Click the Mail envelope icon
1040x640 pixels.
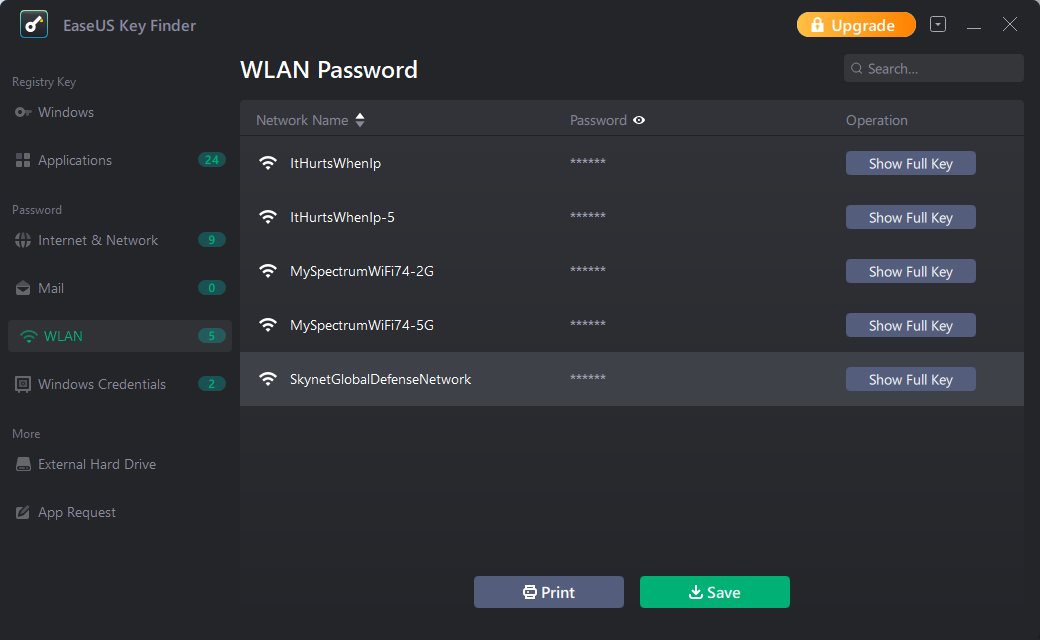pyautogui.click(x=23, y=288)
